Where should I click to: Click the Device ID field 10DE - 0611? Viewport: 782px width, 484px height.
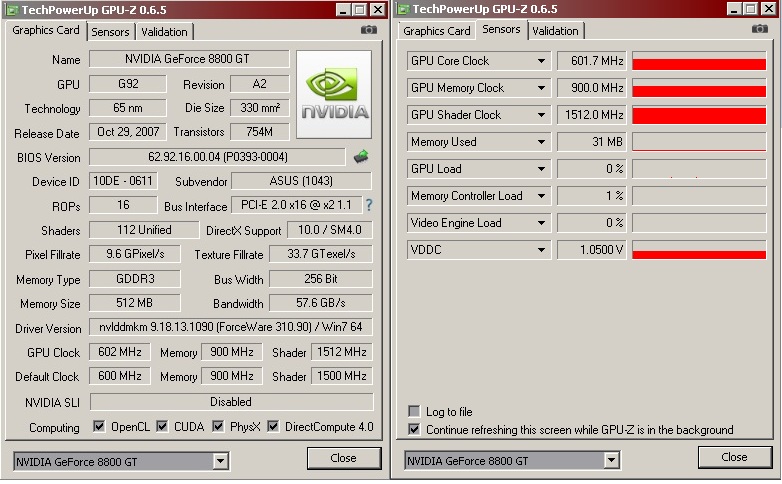click(x=123, y=181)
